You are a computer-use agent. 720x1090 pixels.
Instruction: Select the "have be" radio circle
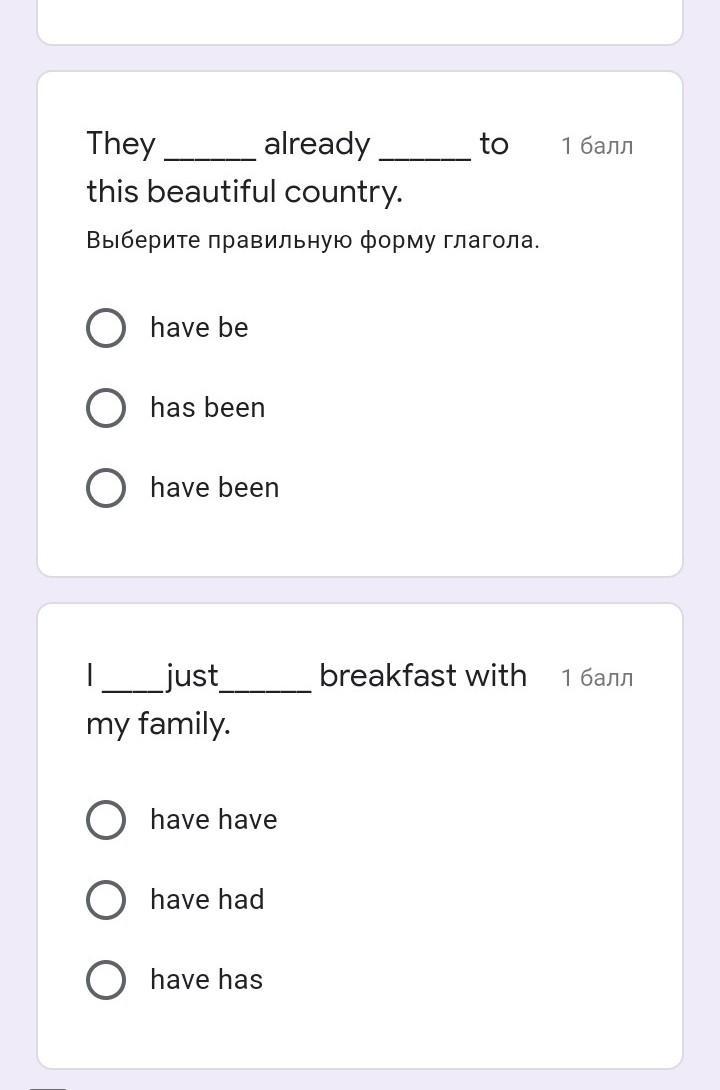tap(106, 327)
